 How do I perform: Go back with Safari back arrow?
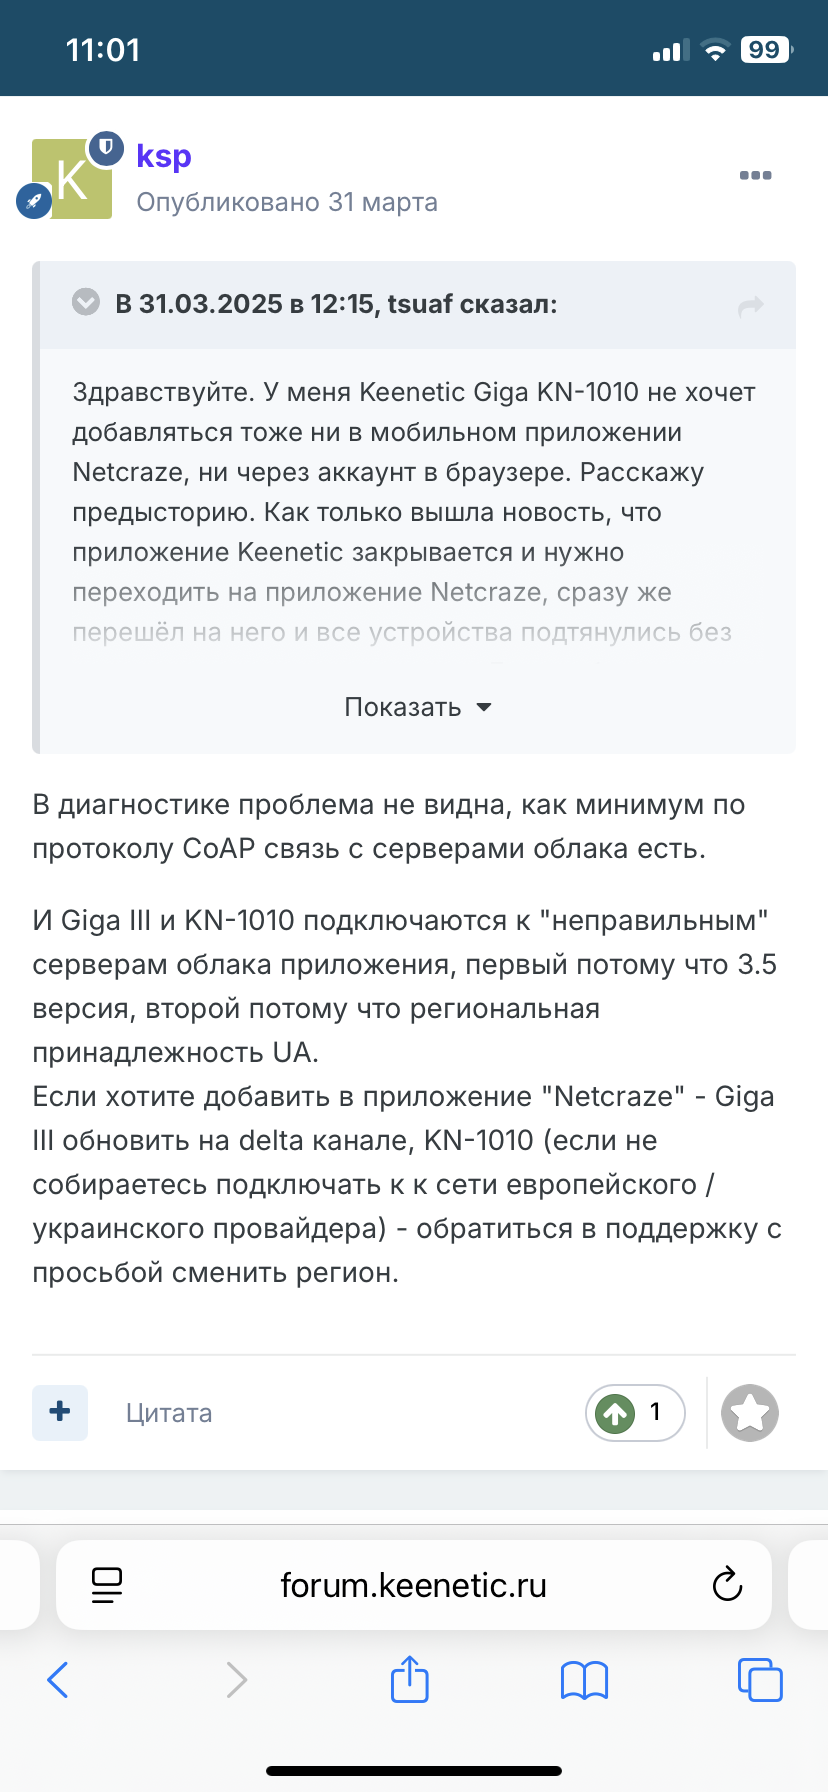tap(58, 1680)
